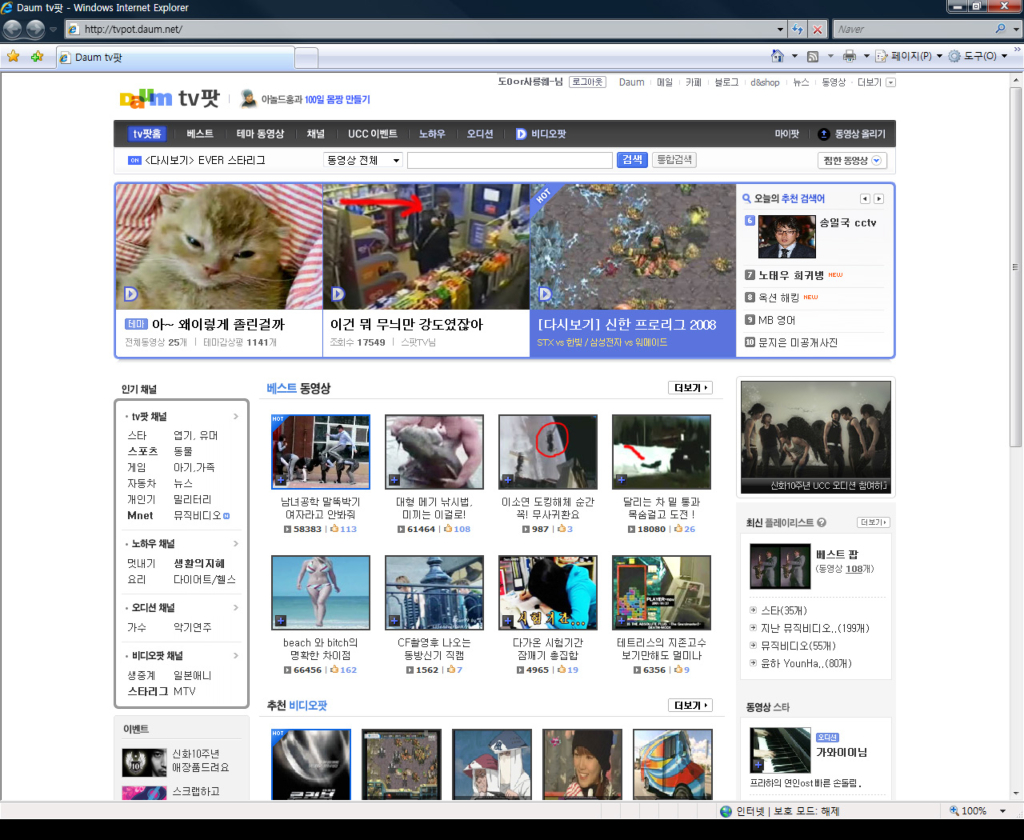Open the Favorites Center star icon
Screen dimensions: 1024x840
13,57
